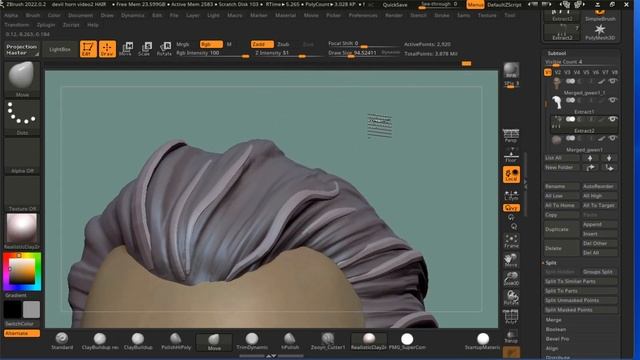Choose StartupMaterial on bottom shelf
The width and height of the screenshot is (640, 360).
[x=483, y=341]
